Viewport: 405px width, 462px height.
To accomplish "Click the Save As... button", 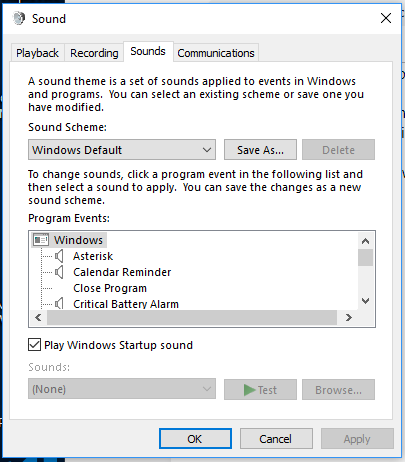I will 260,150.
